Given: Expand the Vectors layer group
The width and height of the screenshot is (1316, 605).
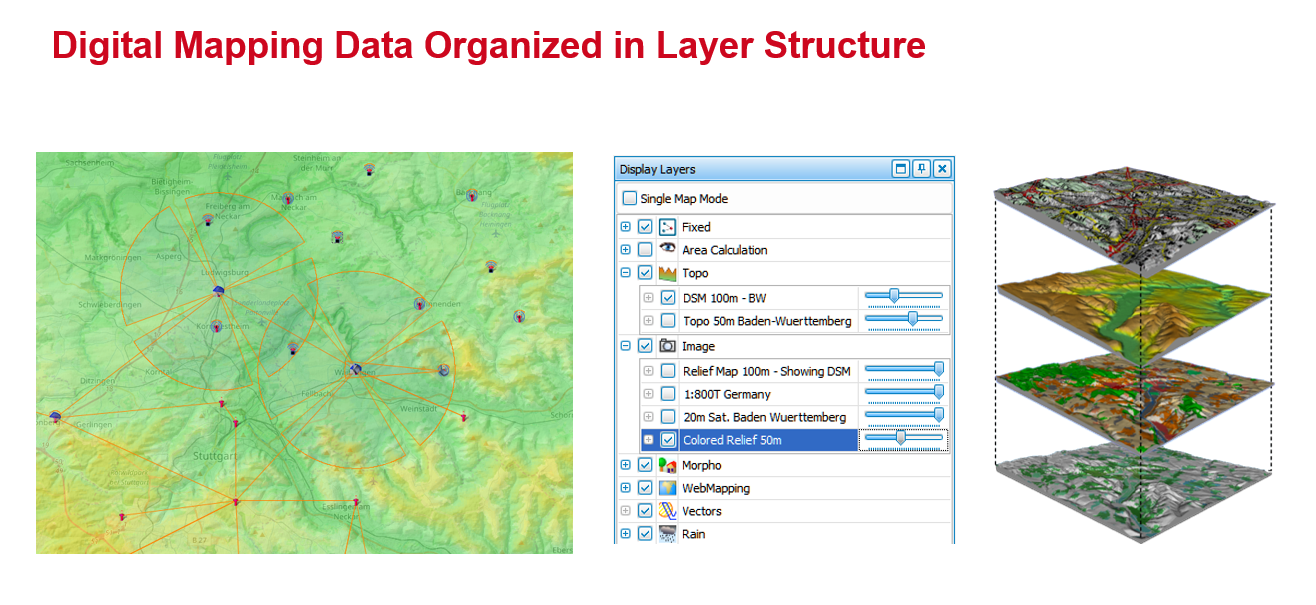Looking at the screenshot, I should point(625,511).
